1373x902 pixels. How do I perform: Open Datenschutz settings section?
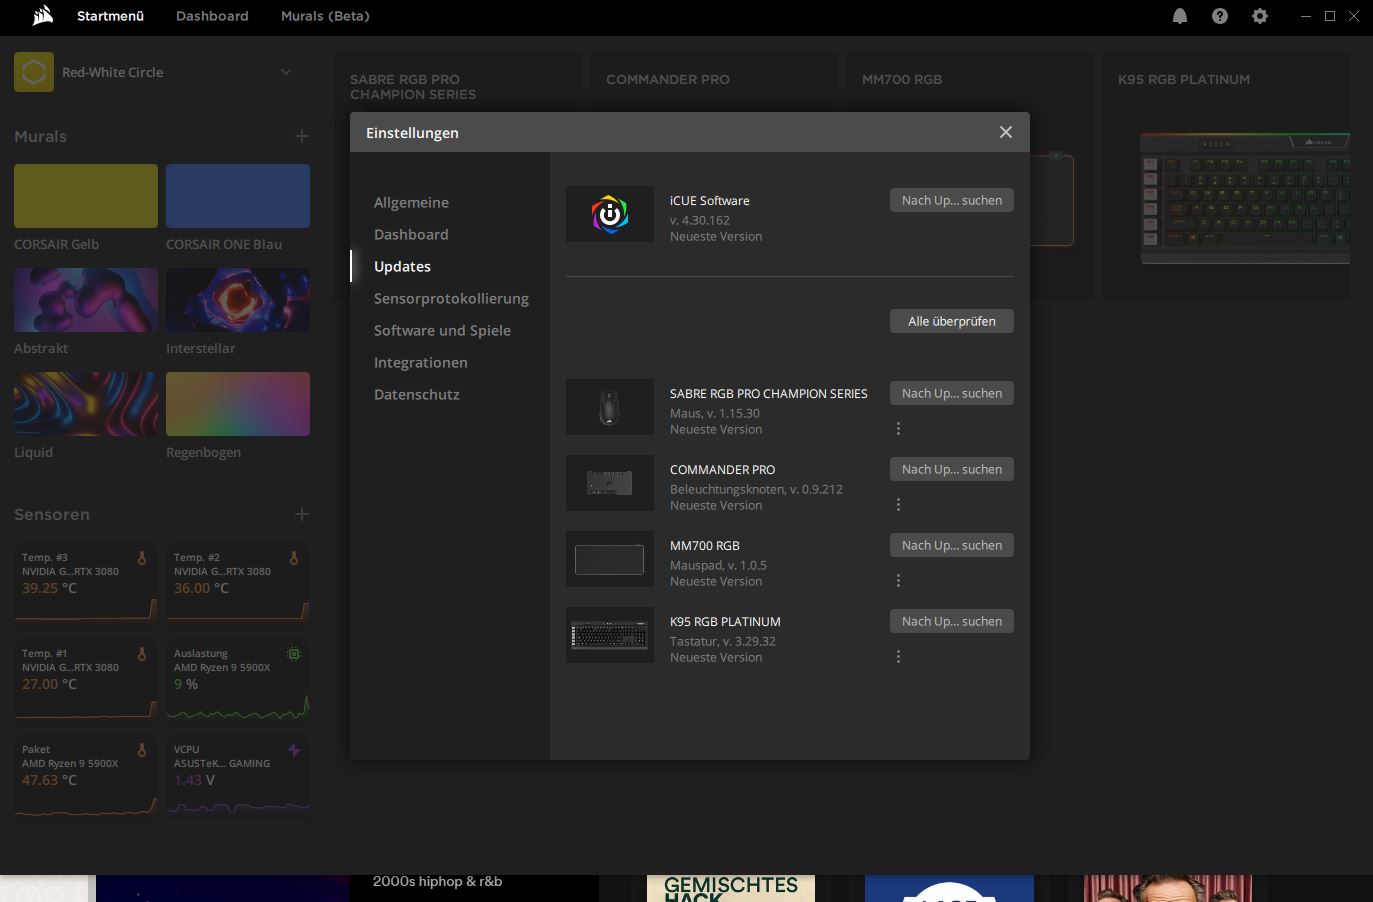417,394
